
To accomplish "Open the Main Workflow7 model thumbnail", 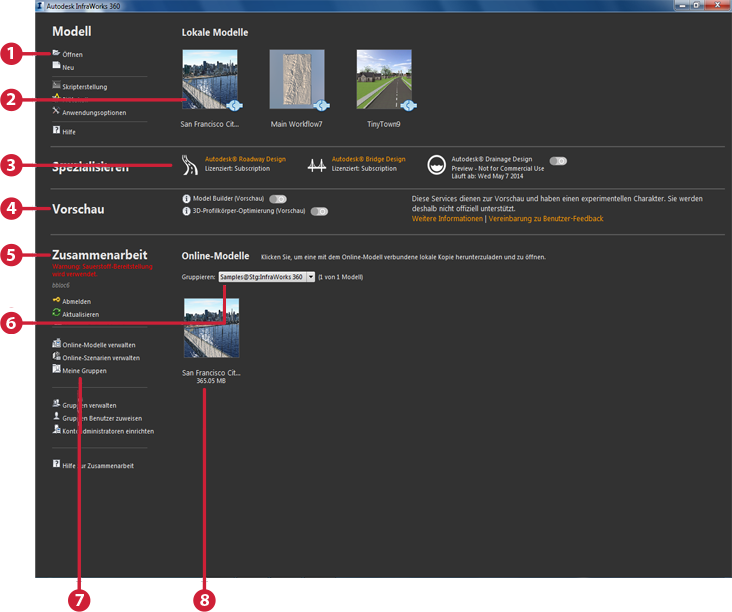I will pyautogui.click(x=297, y=79).
